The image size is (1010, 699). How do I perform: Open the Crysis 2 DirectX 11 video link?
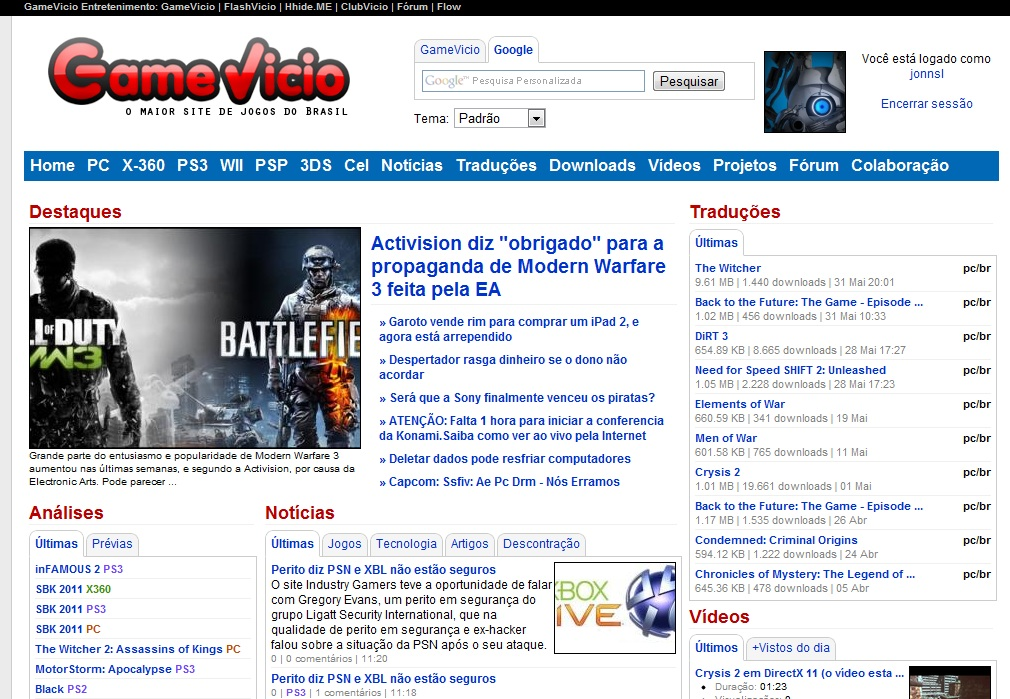click(x=799, y=673)
